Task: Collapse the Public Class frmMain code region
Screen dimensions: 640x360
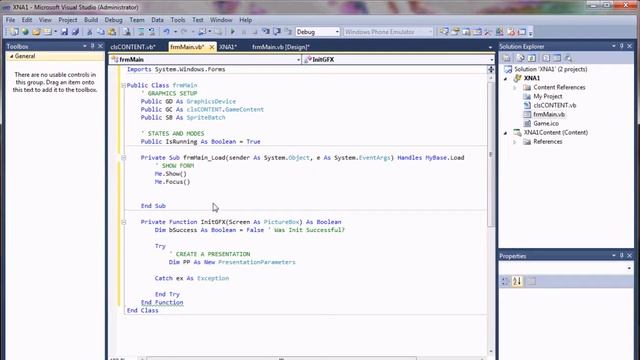Action: tap(123, 86)
